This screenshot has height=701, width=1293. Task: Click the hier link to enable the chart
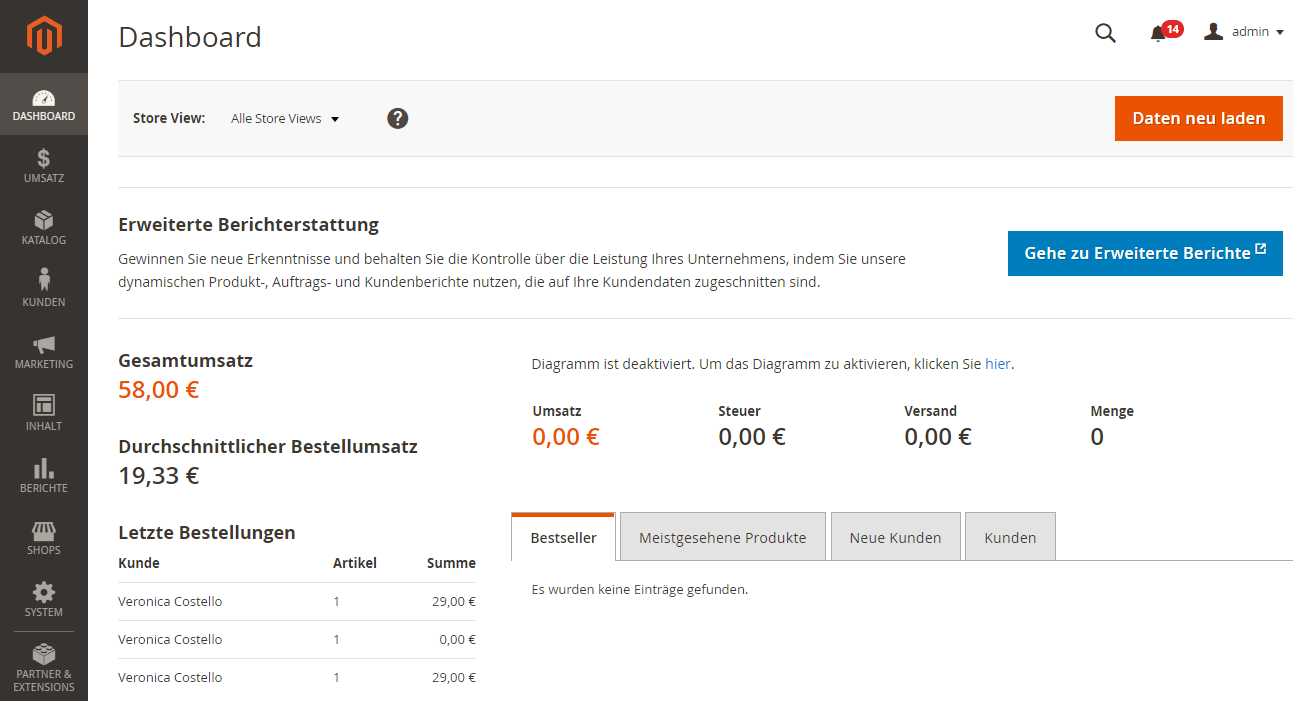coord(997,363)
